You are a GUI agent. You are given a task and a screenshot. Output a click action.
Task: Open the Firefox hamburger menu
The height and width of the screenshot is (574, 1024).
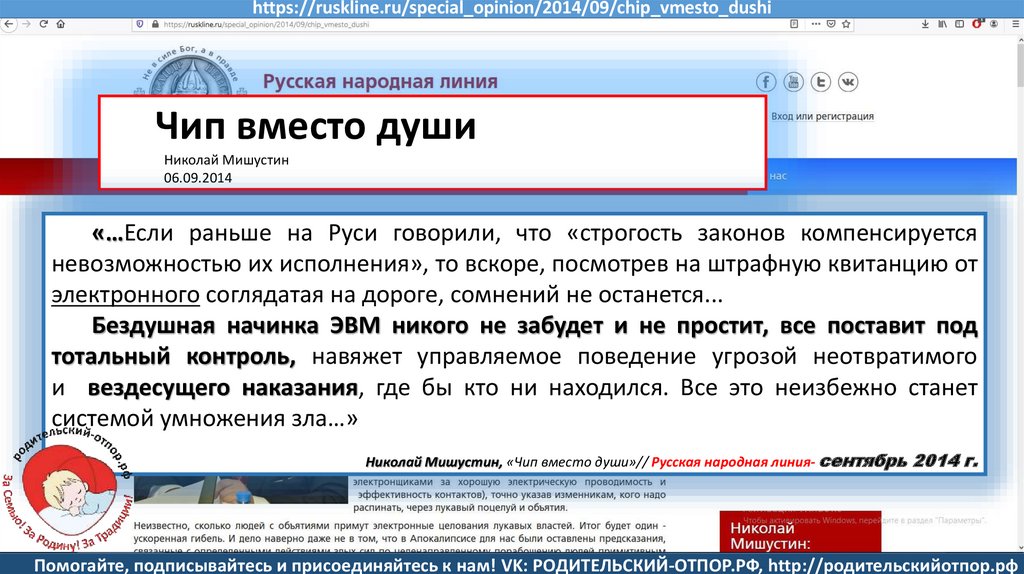[1015, 24]
